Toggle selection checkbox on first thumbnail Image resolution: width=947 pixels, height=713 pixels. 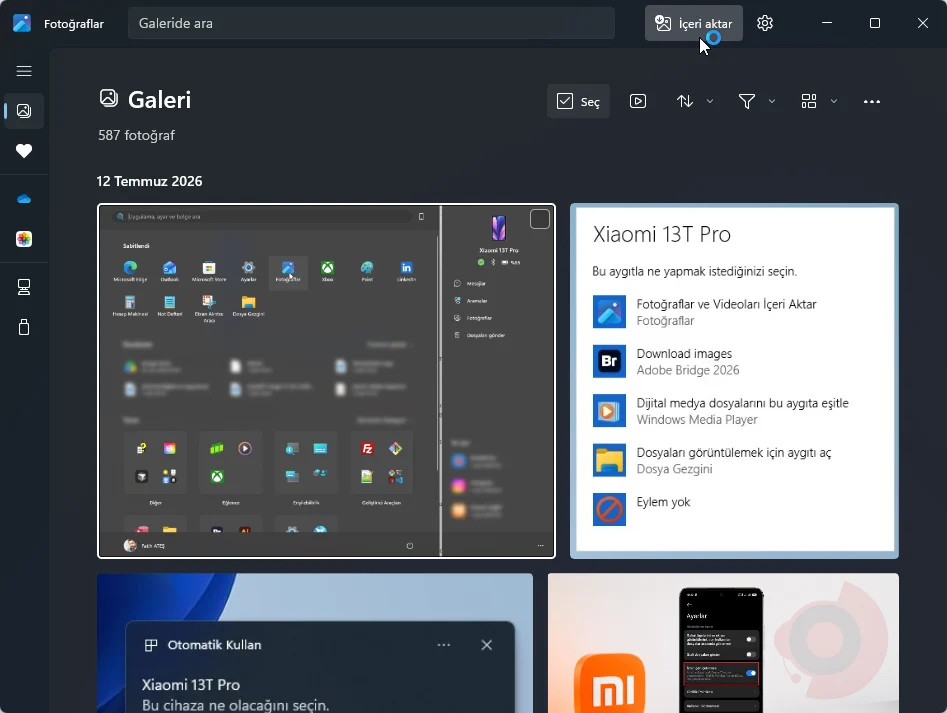(x=539, y=219)
